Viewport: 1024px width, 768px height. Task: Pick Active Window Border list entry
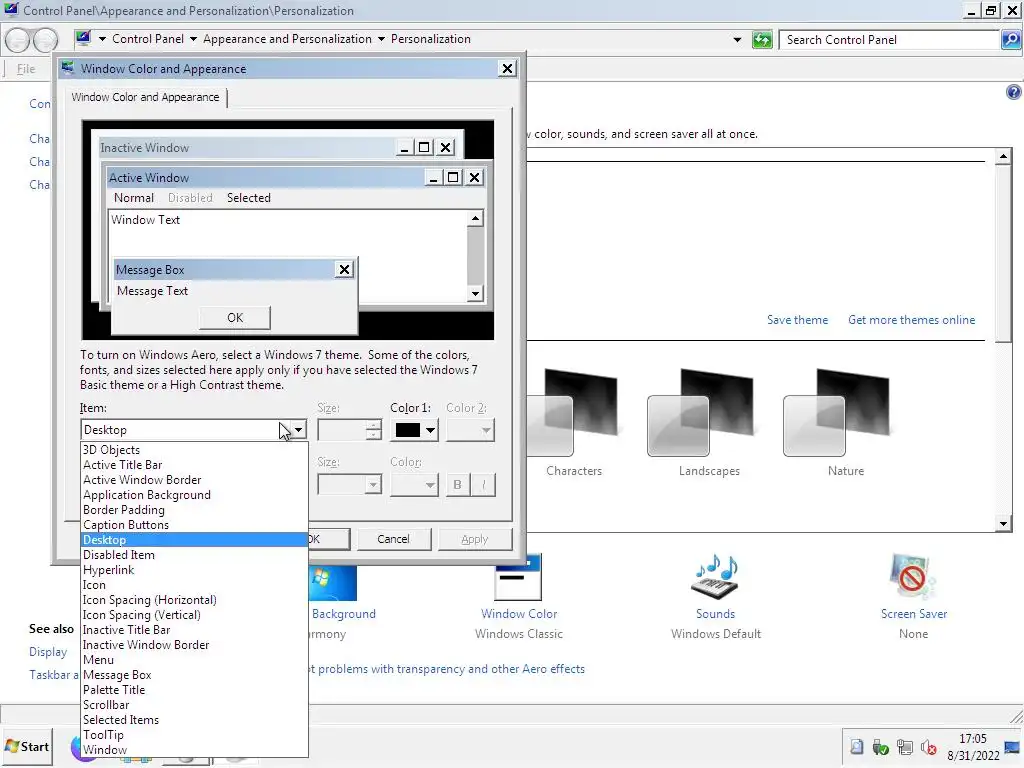(194, 480)
